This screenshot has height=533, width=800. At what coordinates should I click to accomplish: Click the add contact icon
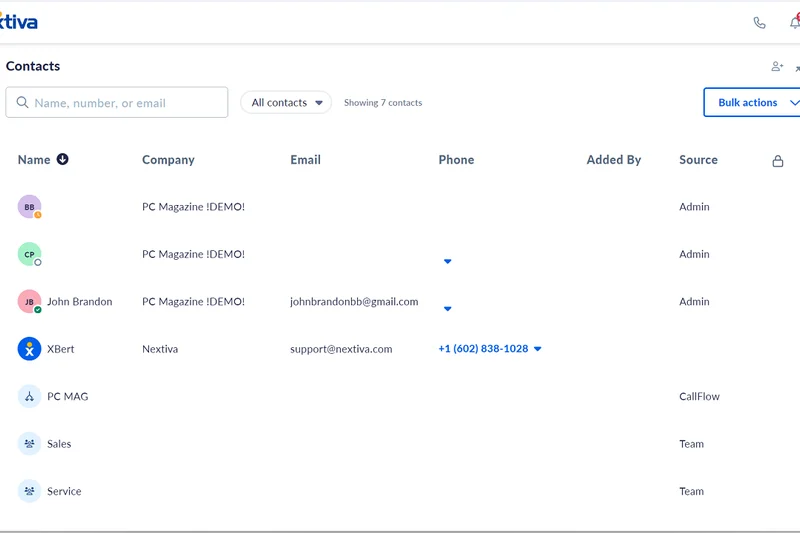point(777,67)
